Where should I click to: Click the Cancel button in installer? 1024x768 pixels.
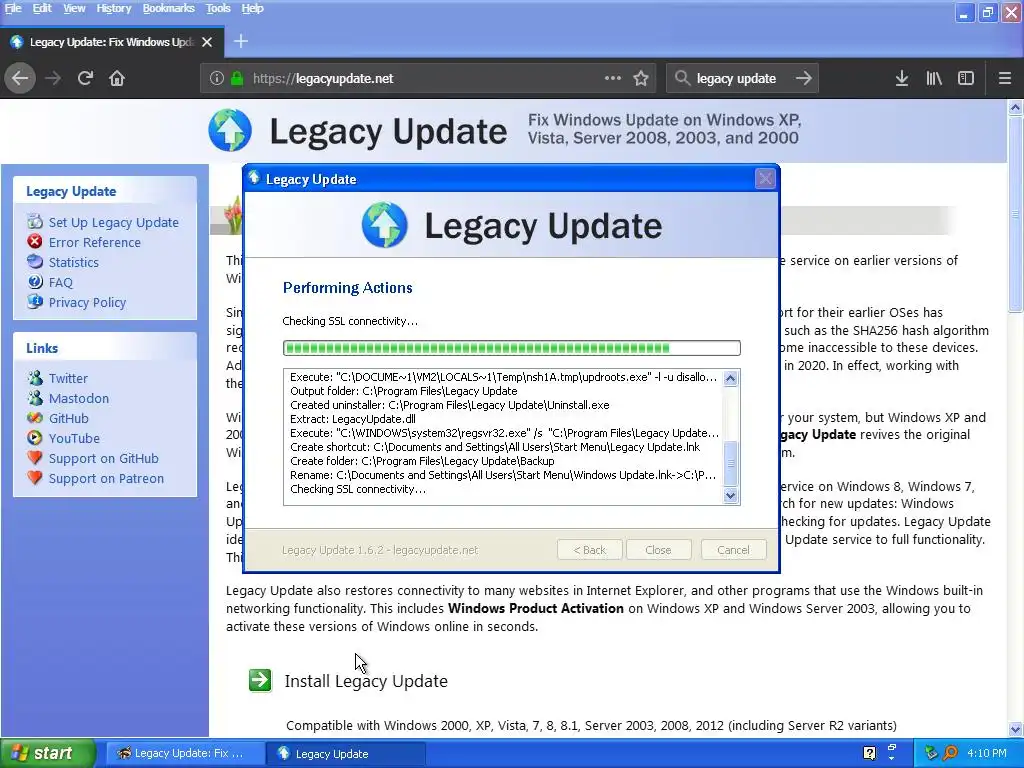[x=733, y=550]
